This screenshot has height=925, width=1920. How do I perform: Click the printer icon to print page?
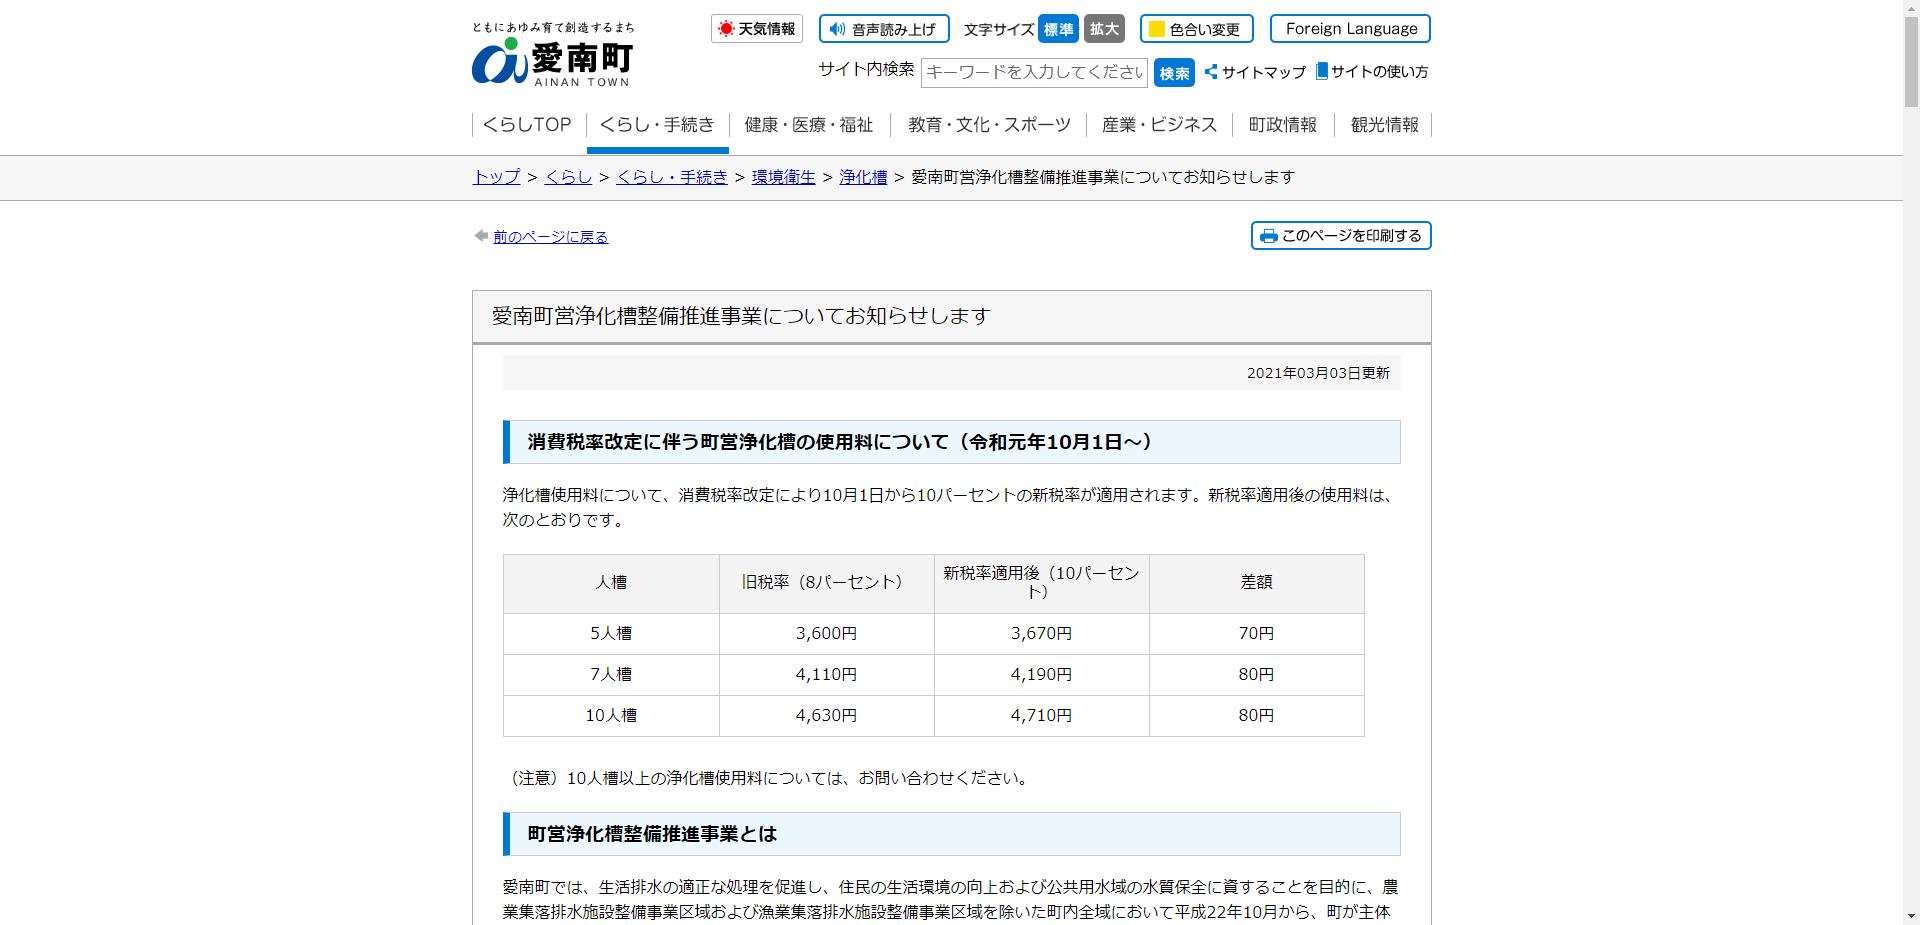tap(1269, 236)
